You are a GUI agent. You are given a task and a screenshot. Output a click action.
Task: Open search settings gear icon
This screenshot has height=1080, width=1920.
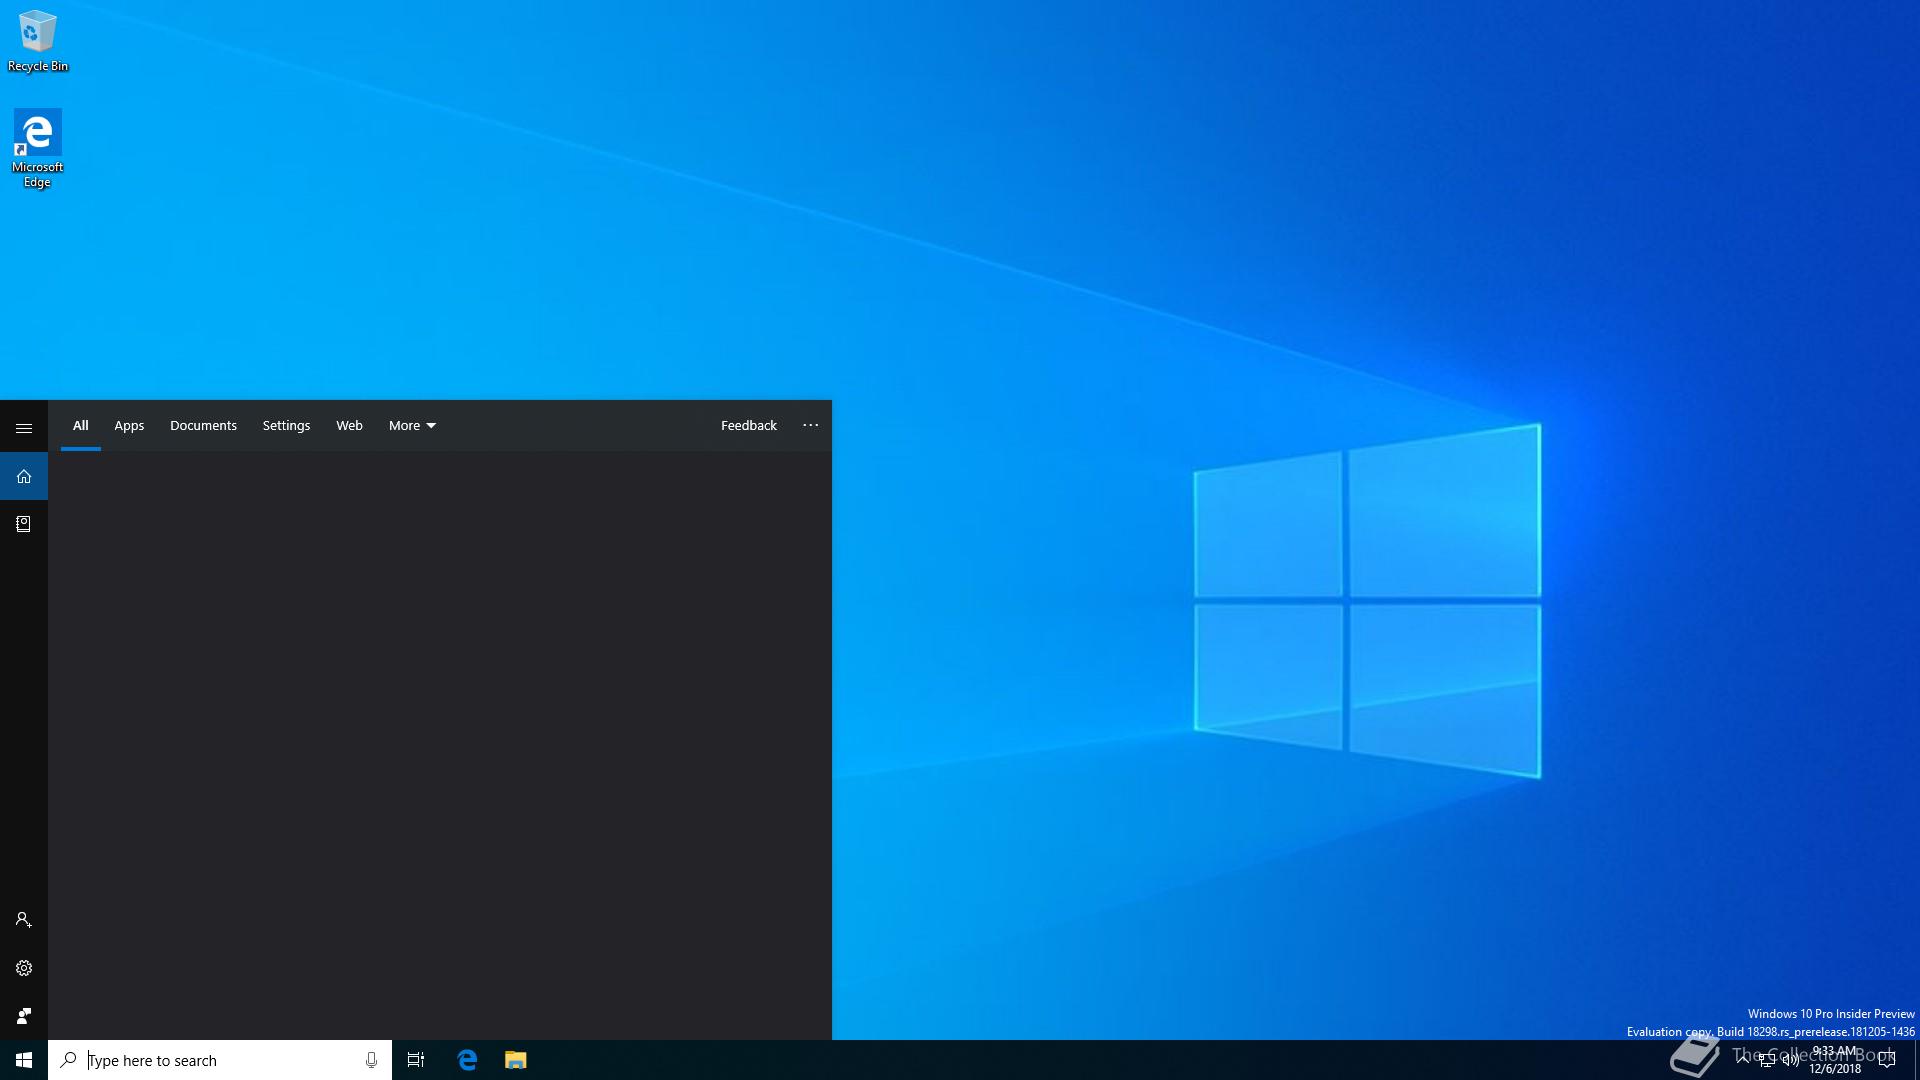coord(24,968)
